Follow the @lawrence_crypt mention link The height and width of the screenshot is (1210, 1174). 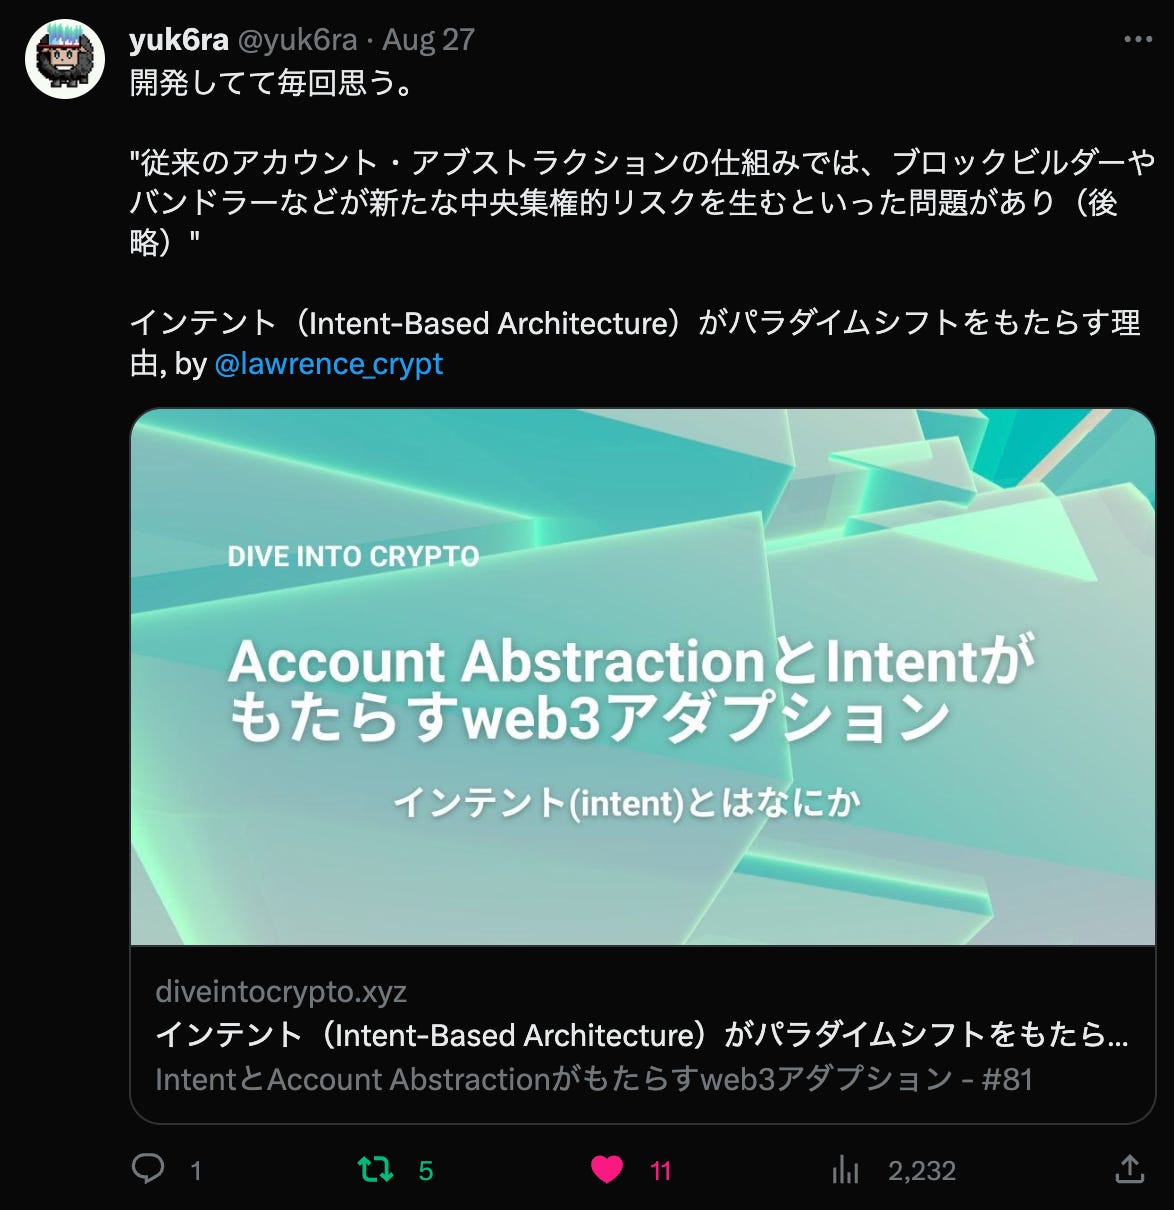point(329,364)
